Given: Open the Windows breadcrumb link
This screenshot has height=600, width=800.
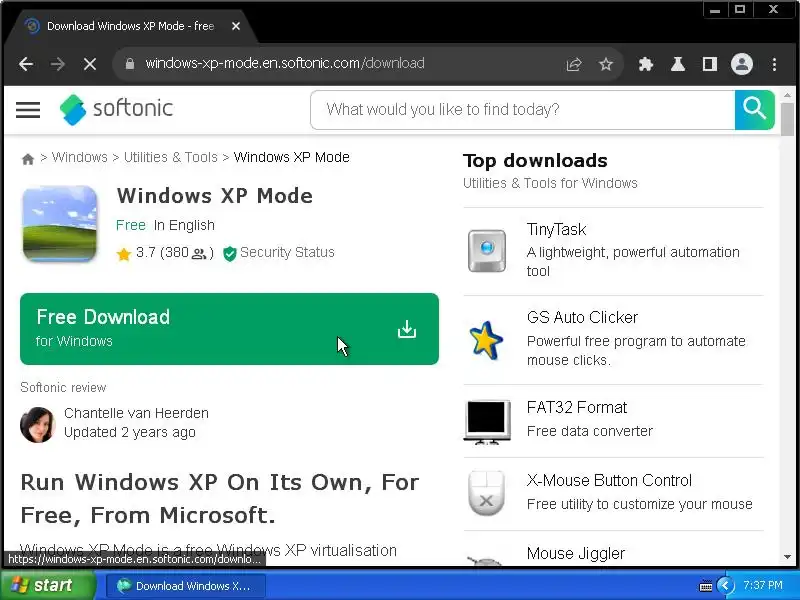Looking at the screenshot, I should click(x=80, y=157).
